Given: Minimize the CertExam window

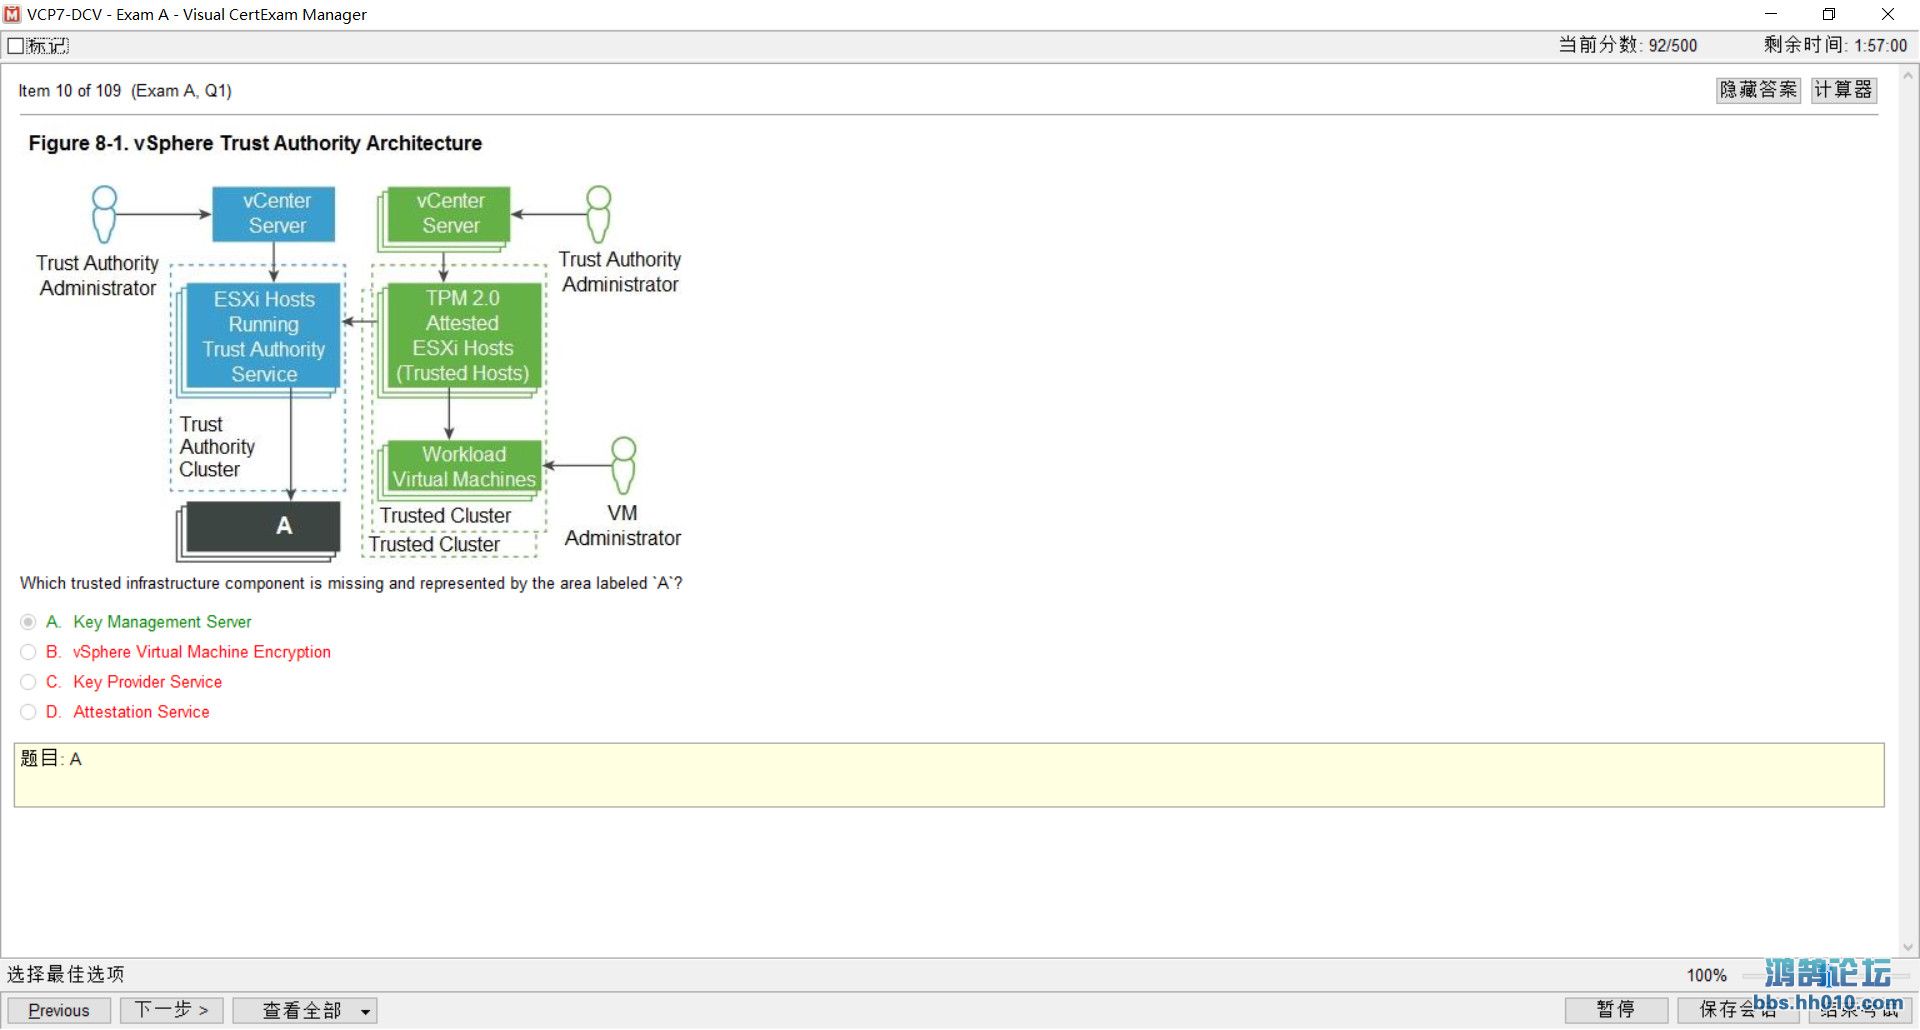Looking at the screenshot, I should (x=1771, y=14).
